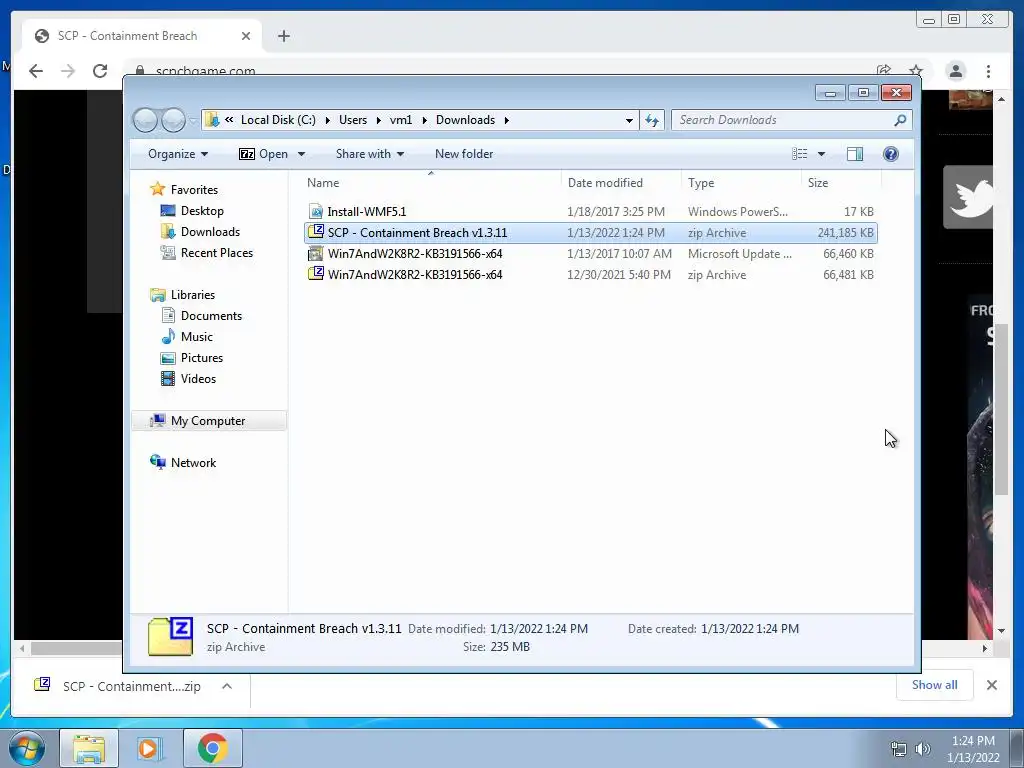Viewport: 1024px width, 768px height.
Task: Open the Pictures library
Action: [x=202, y=358]
